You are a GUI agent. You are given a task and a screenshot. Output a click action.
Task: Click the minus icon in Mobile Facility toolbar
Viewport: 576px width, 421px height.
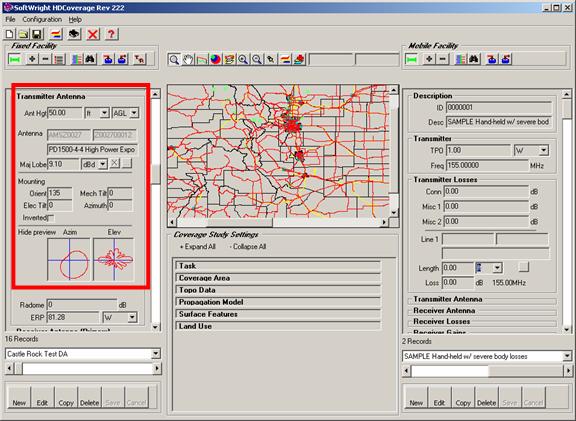(443, 59)
